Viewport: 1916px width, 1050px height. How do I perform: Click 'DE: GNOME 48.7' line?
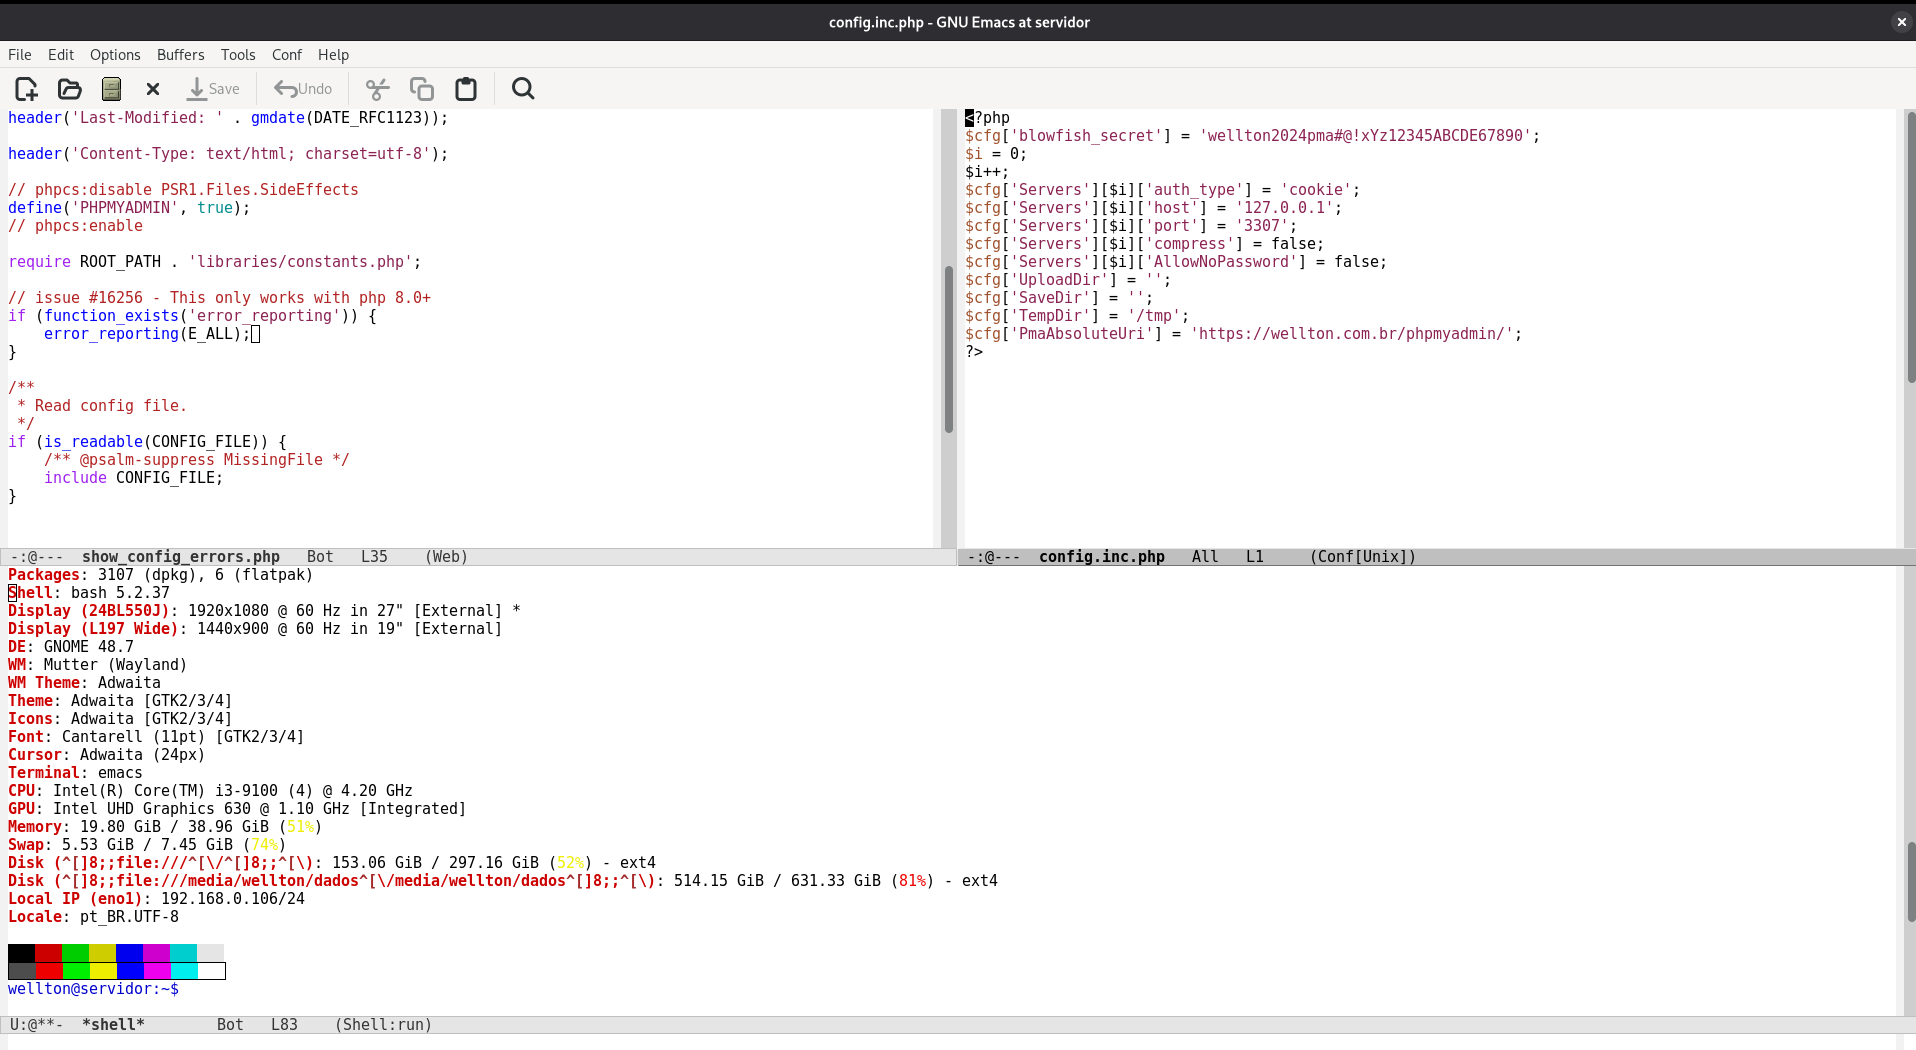point(71,647)
